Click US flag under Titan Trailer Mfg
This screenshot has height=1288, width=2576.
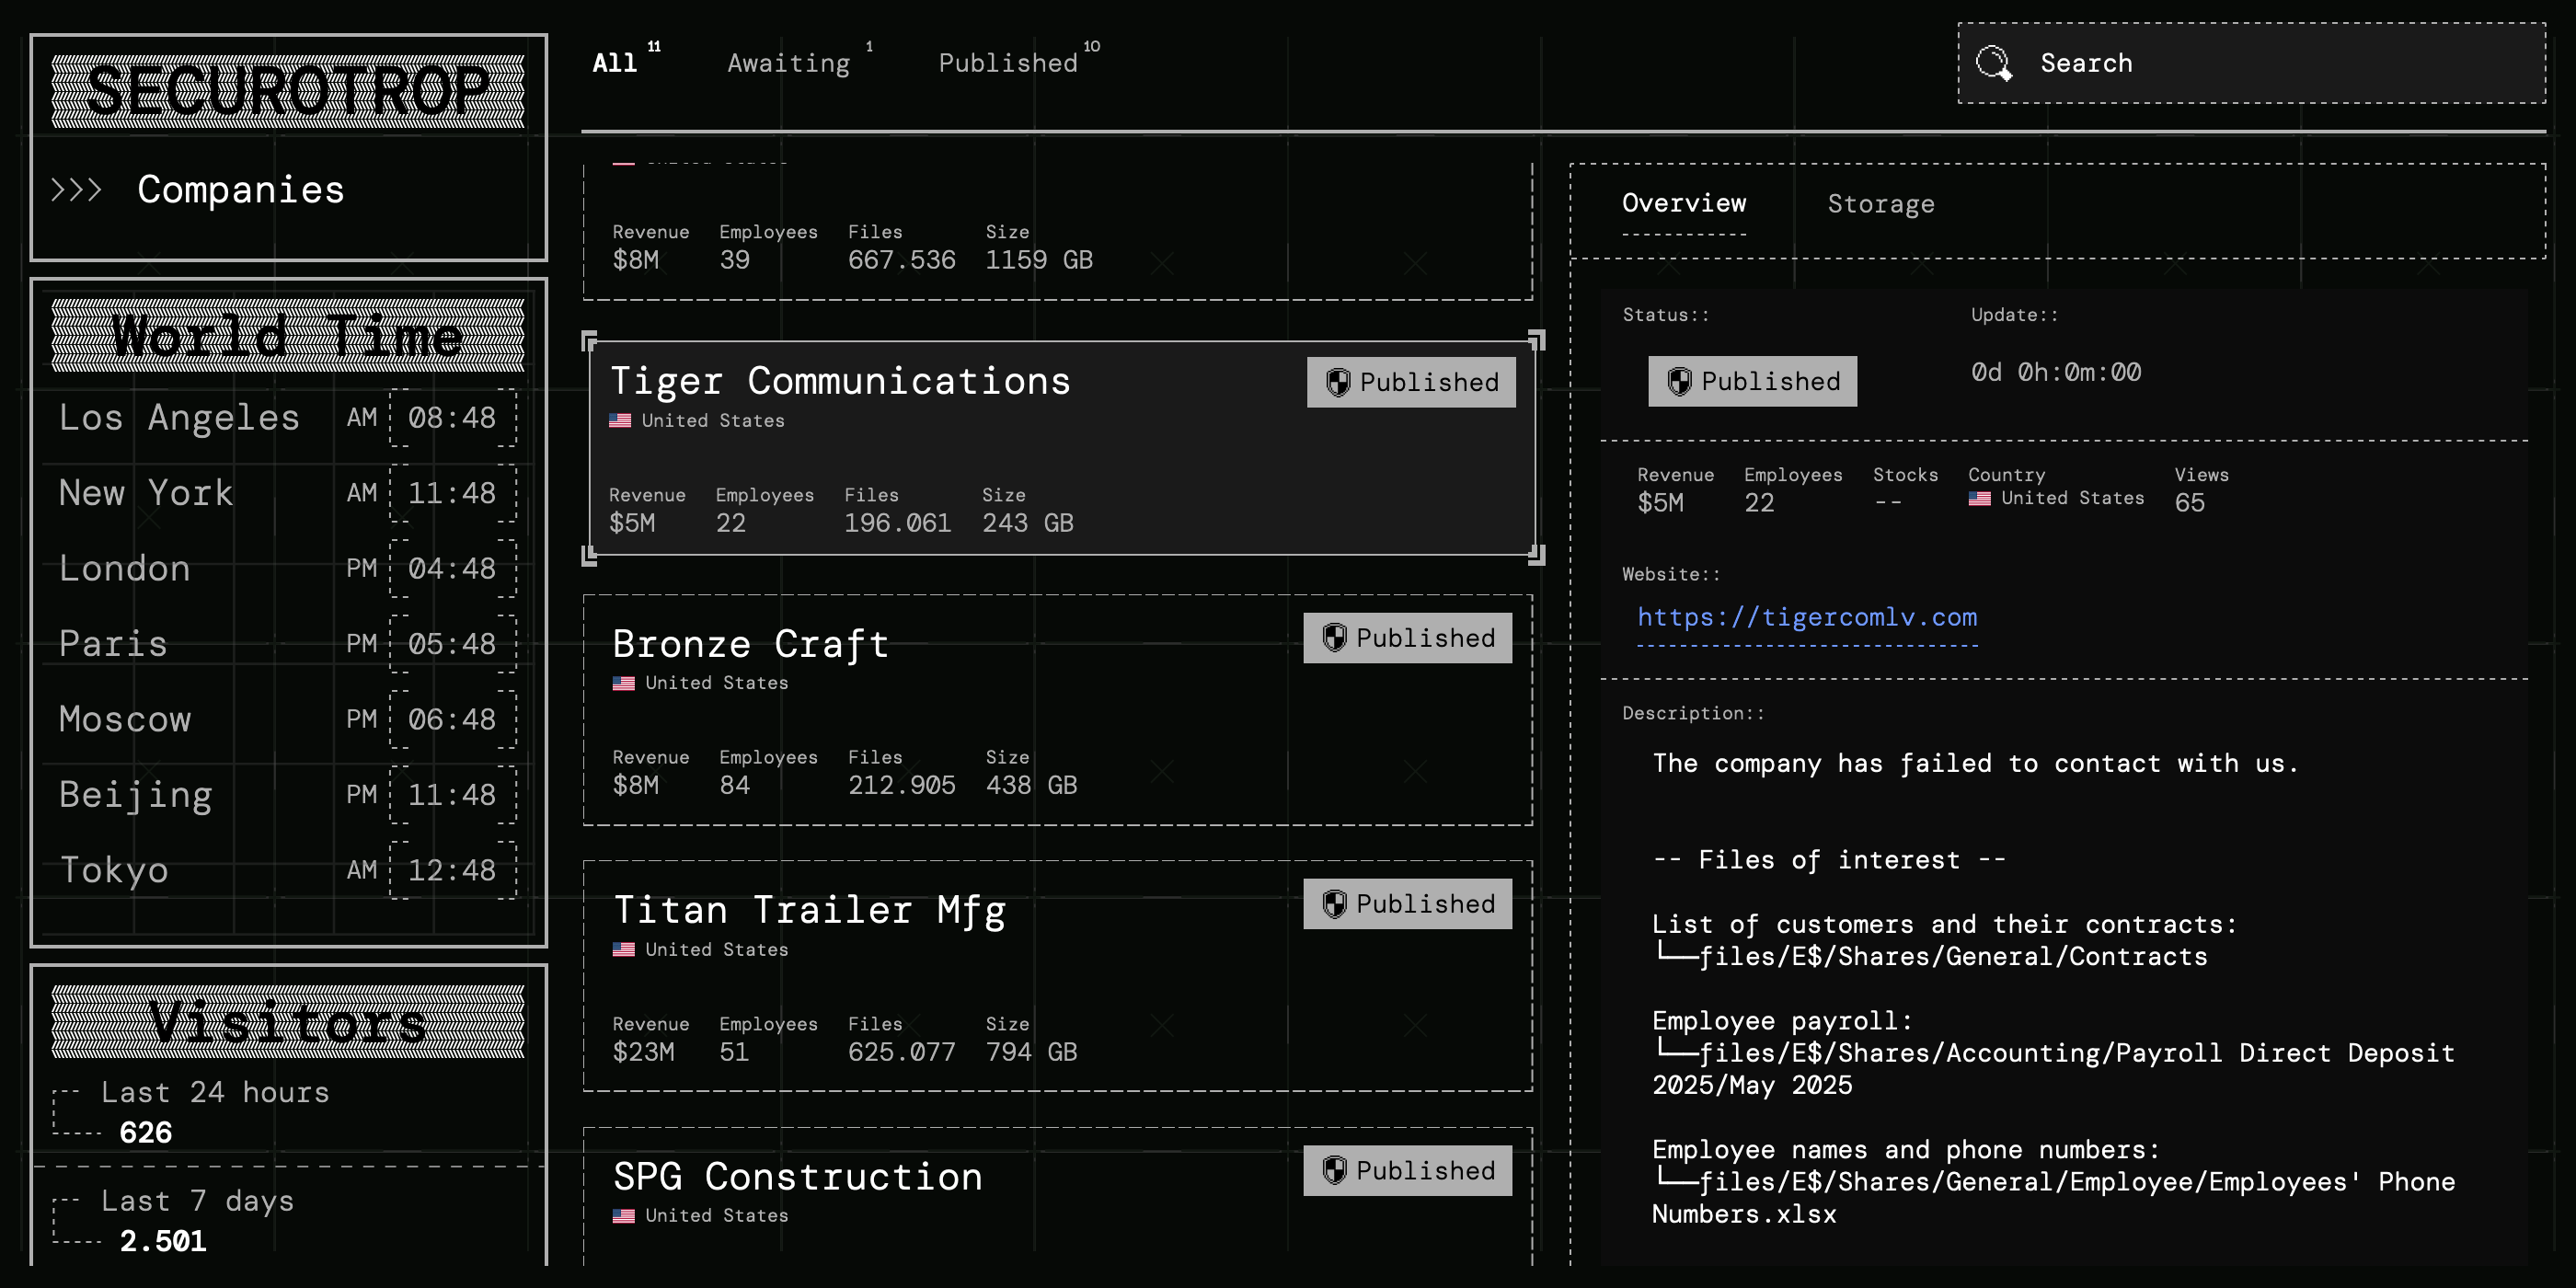(623, 950)
